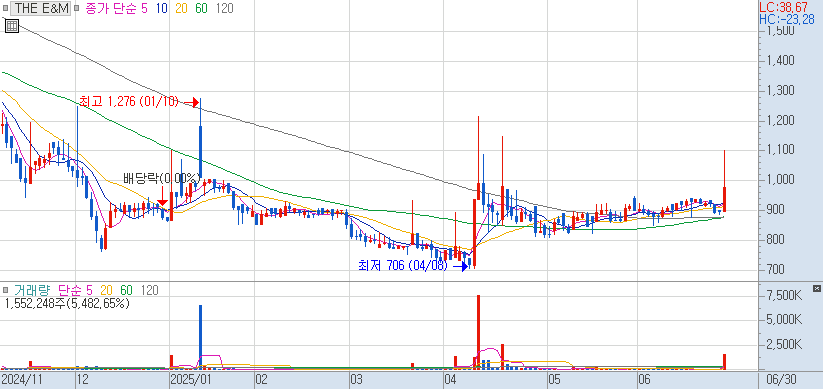
Task: Click the 2024/11 date axis label
Action: (x=22, y=379)
